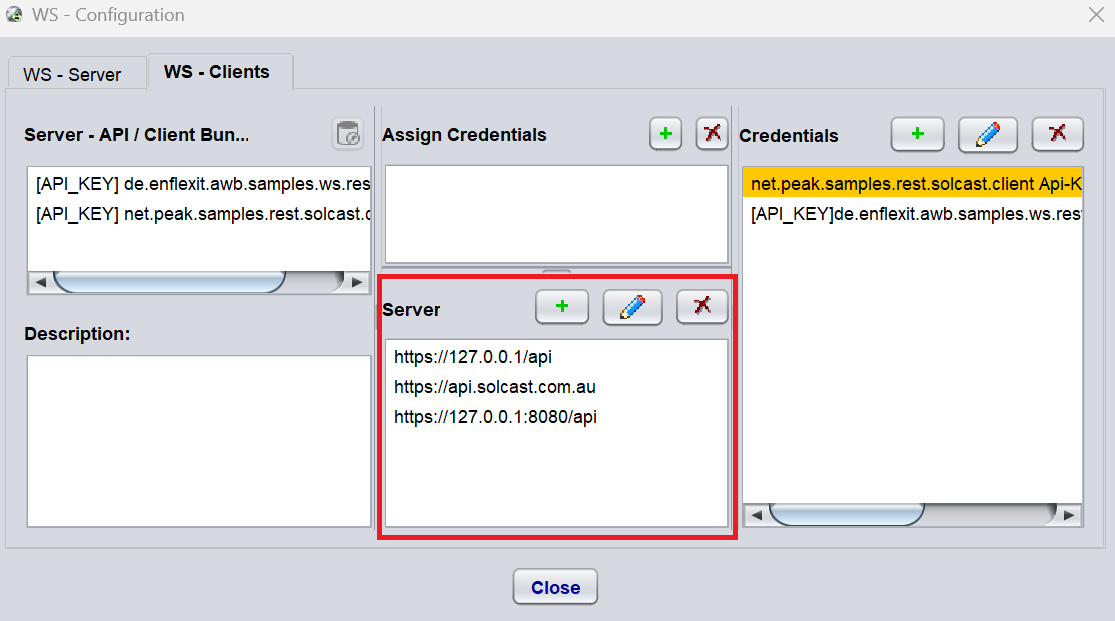
Task: Click the Credentials list horizontal scrollbar thumb
Action: pos(846,514)
